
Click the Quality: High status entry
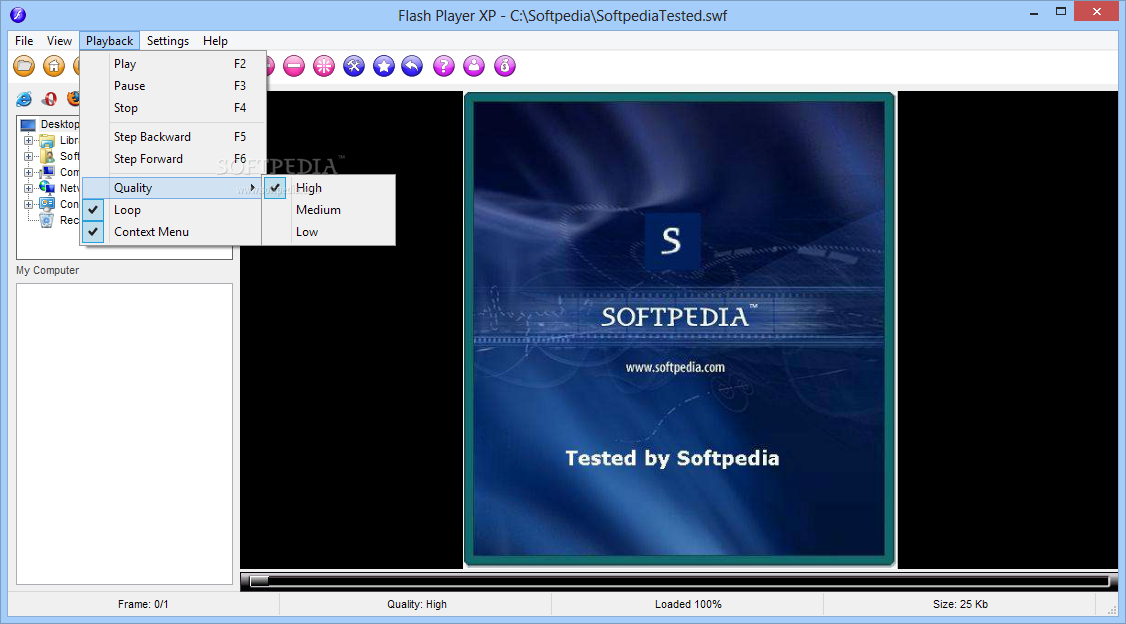coord(417,605)
